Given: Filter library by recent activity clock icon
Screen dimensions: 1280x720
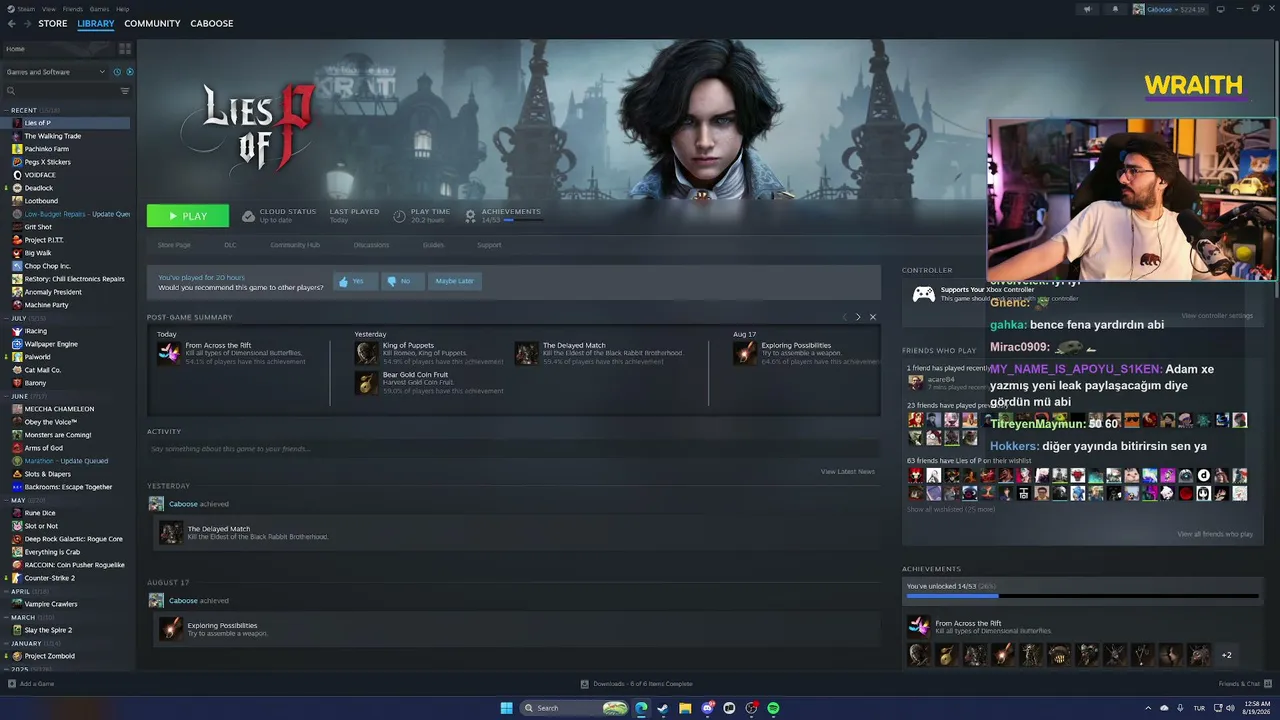Looking at the screenshot, I should pos(117,72).
